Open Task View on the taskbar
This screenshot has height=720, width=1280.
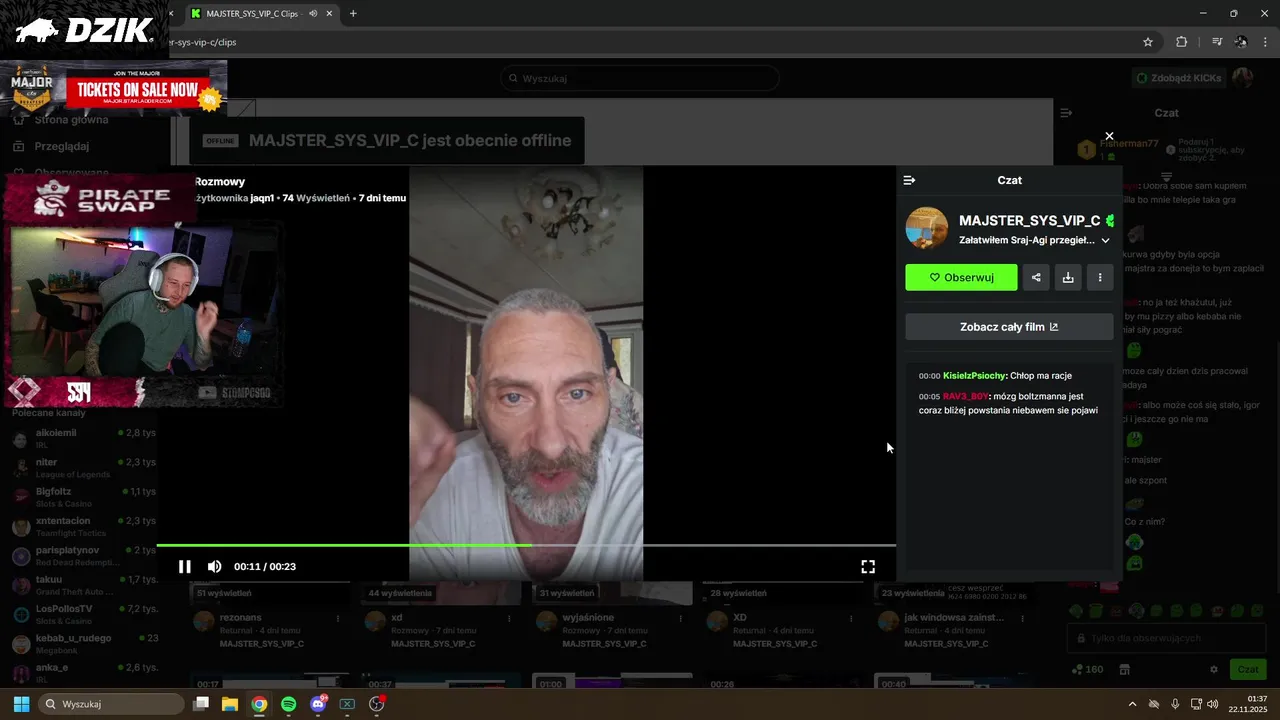(x=201, y=704)
